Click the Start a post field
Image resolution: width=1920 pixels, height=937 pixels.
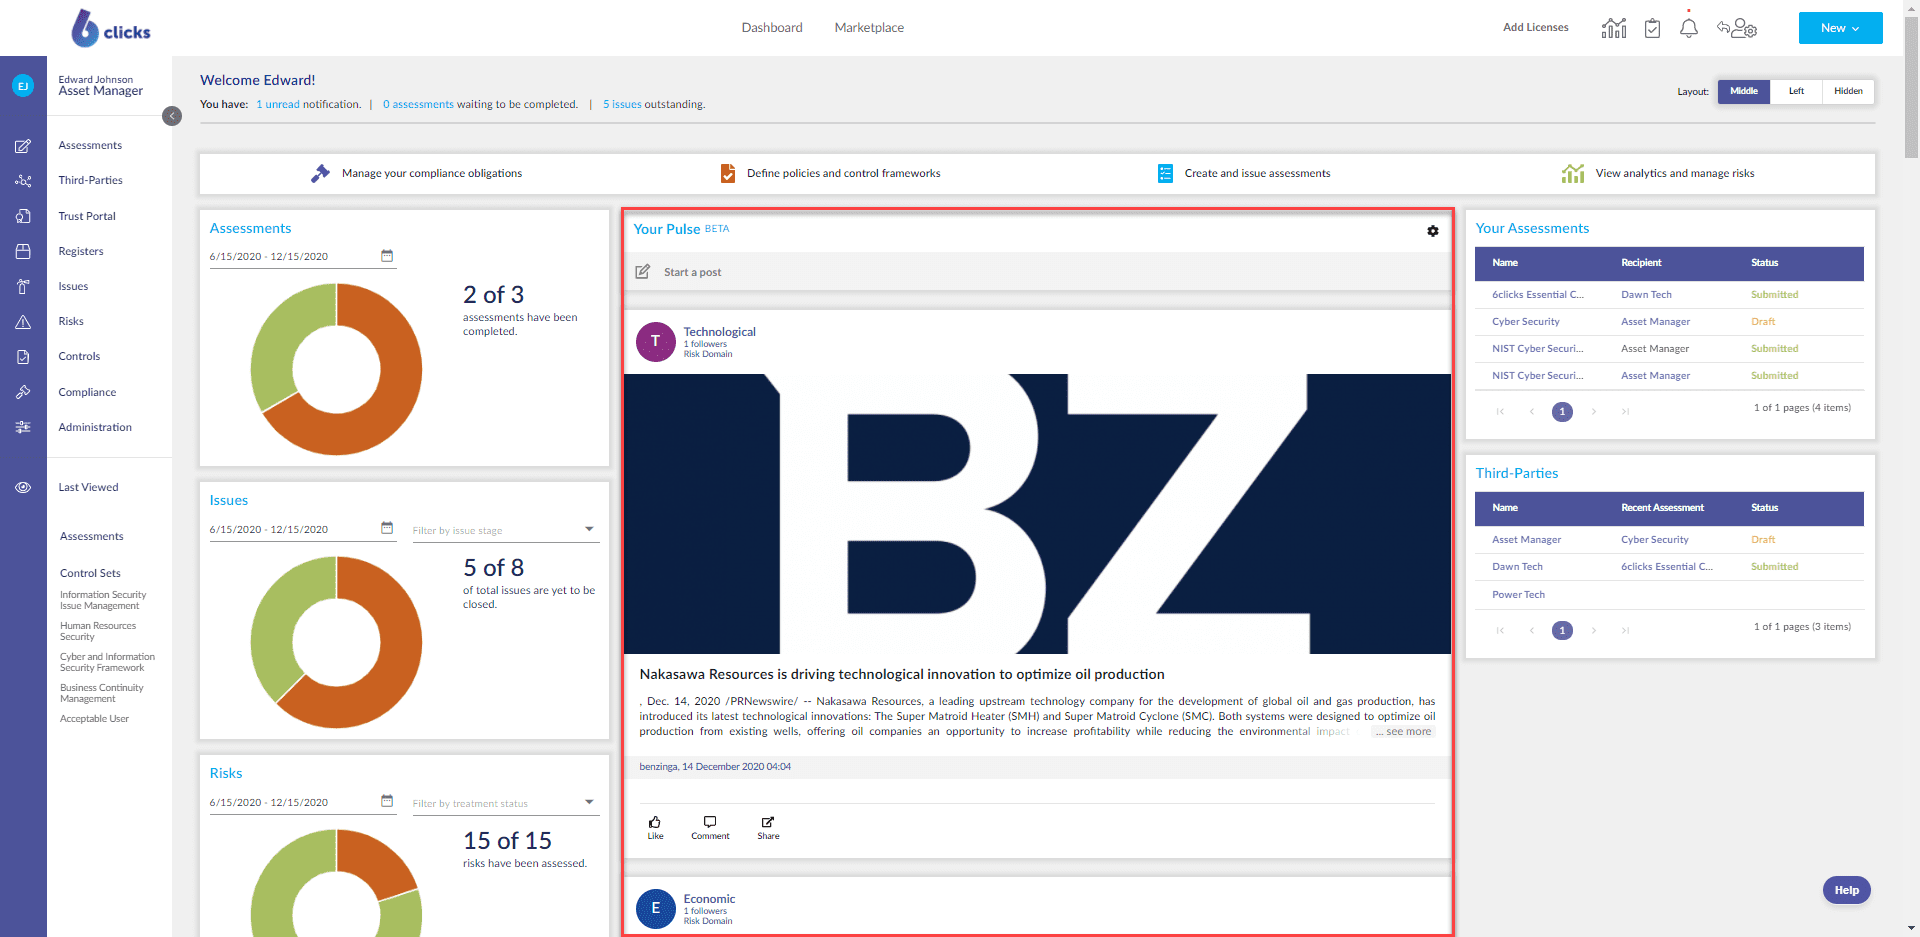[x=692, y=271]
